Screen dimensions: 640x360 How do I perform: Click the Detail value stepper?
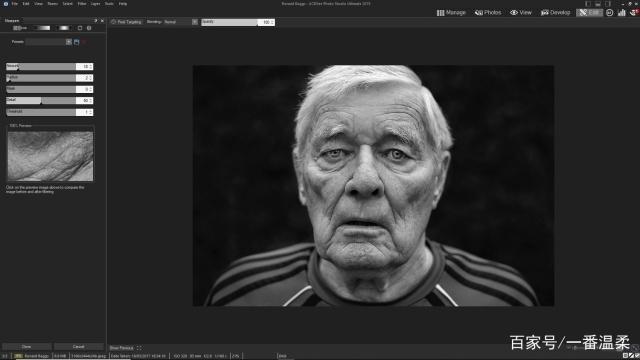click(91, 100)
